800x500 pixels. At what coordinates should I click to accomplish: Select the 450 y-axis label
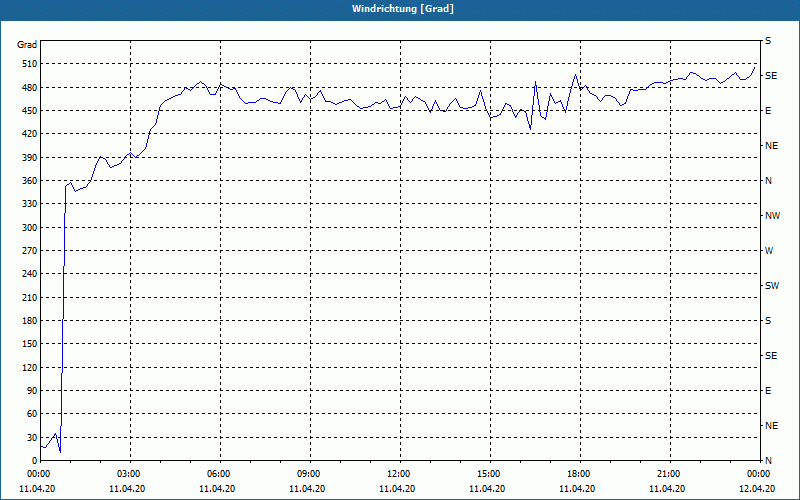click(30, 111)
